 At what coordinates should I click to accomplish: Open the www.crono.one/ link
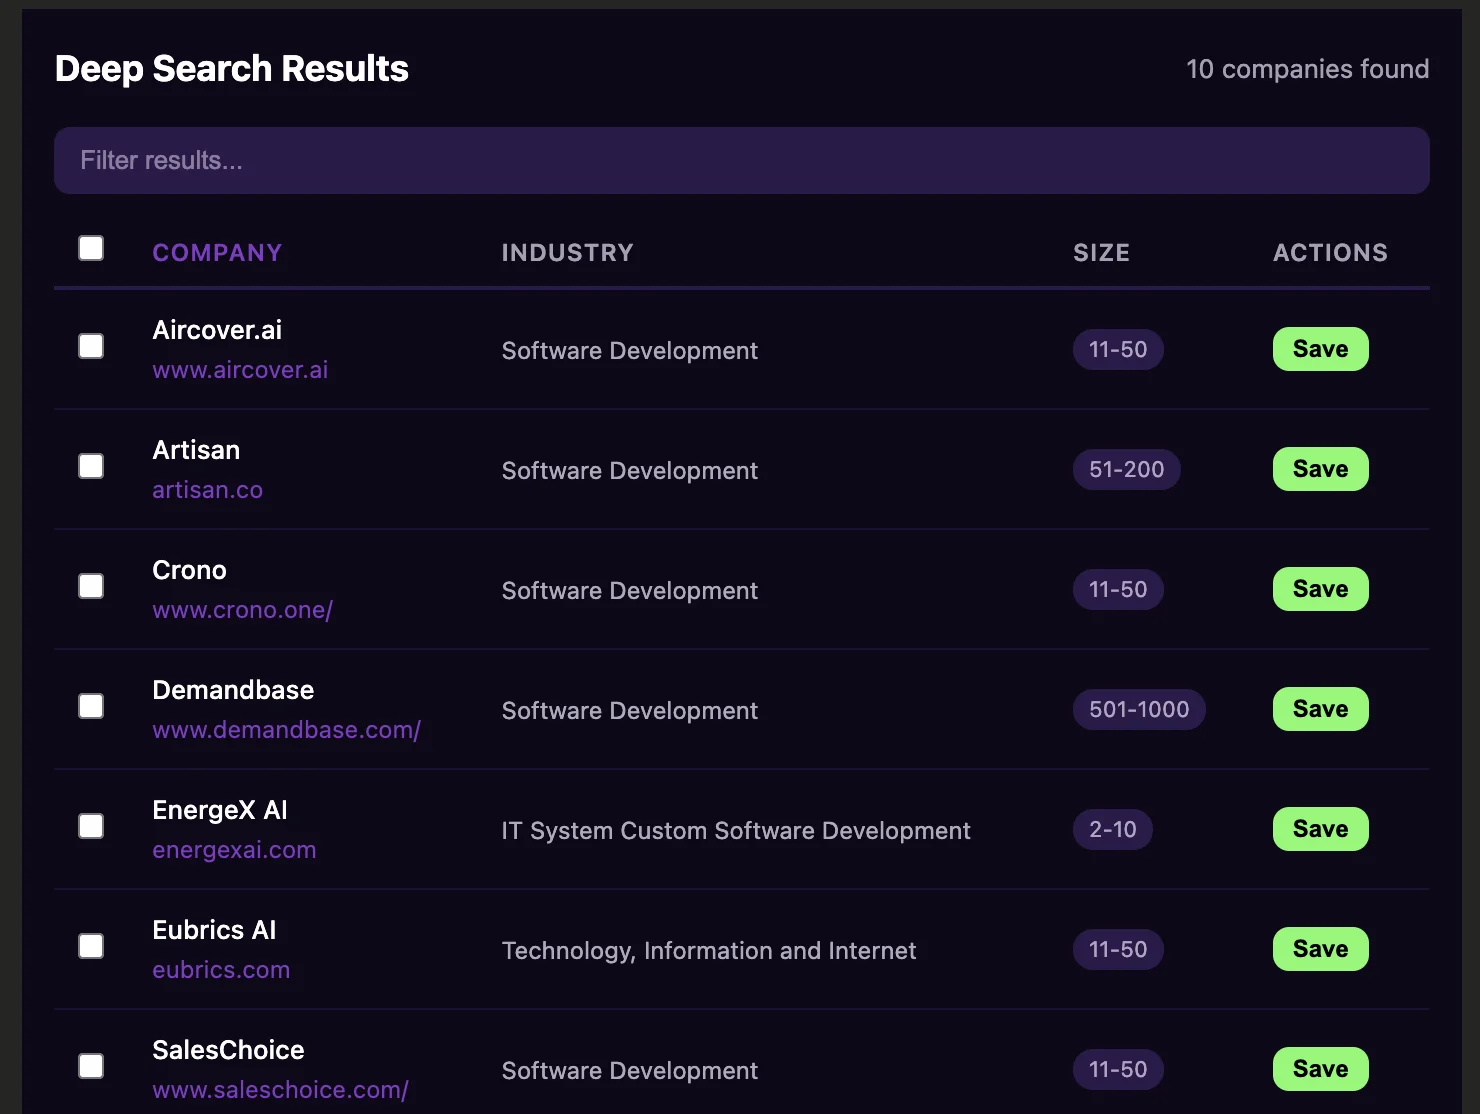tap(242, 610)
